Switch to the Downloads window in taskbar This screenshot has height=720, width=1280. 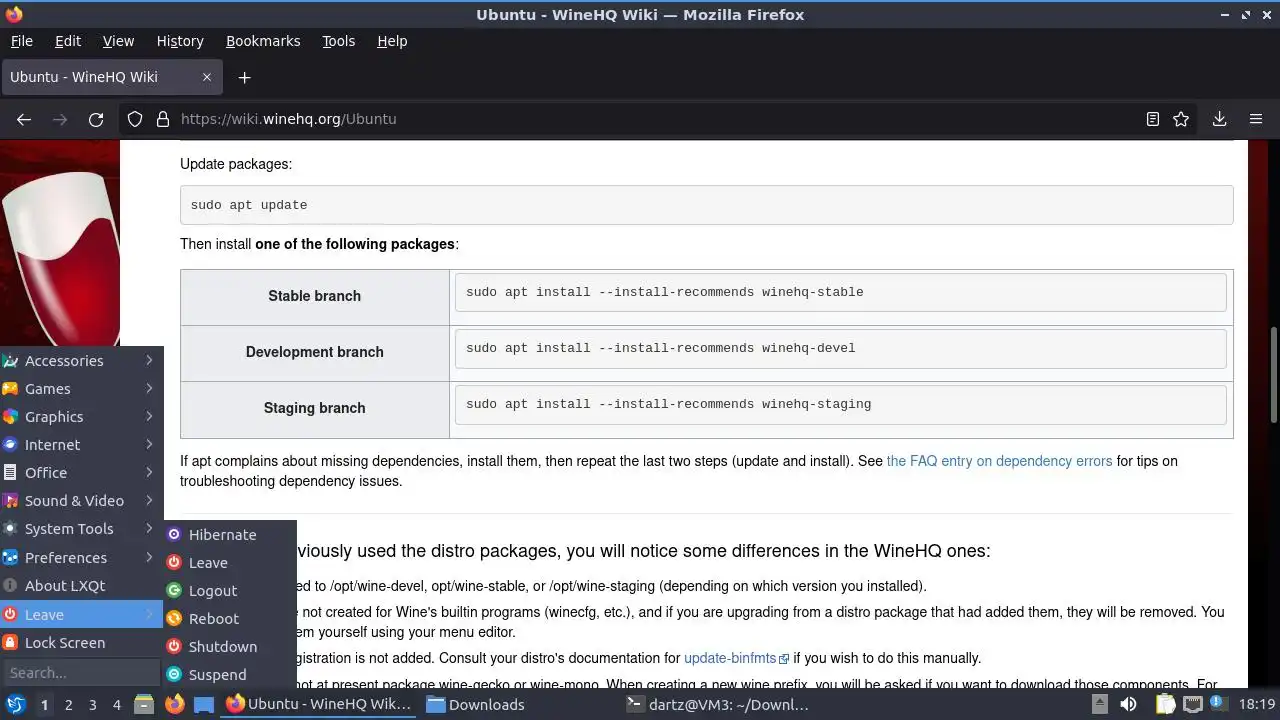pos(520,705)
